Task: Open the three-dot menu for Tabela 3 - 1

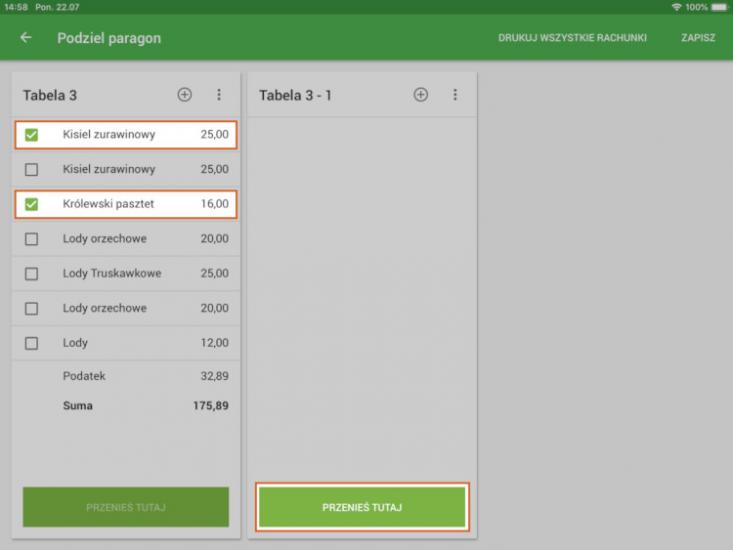Action: pyautogui.click(x=455, y=95)
